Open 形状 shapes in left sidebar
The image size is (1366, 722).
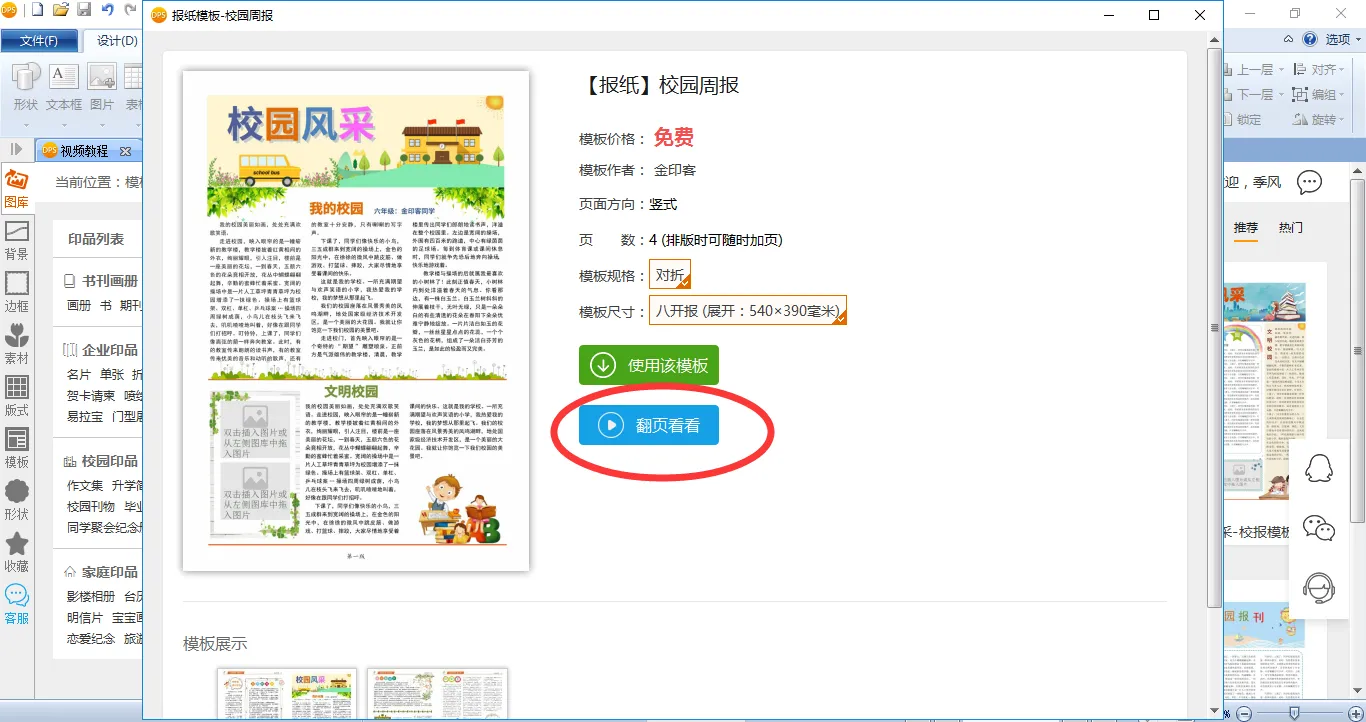[x=16, y=501]
